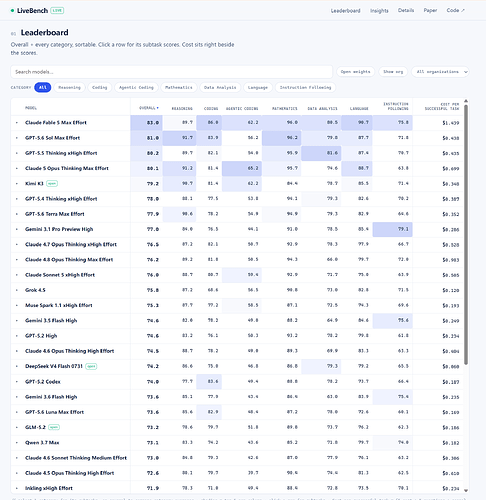Image resolution: width=486 pixels, height=500 pixels.
Task: Filter by the Agentic Coding category
Action: [x=136, y=87]
